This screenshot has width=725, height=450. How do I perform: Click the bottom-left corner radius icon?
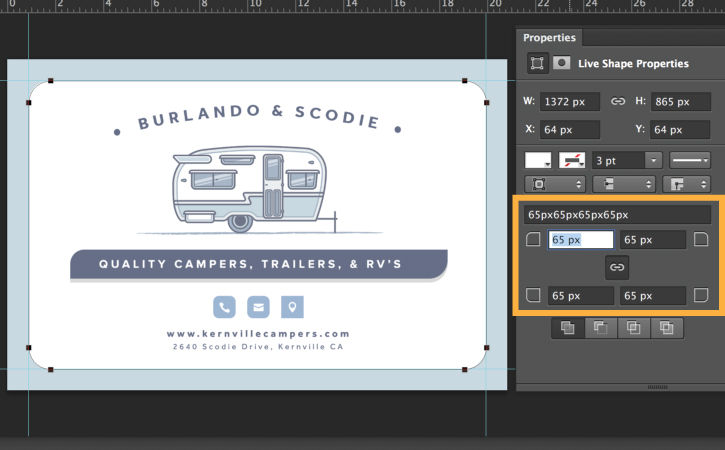click(533, 295)
